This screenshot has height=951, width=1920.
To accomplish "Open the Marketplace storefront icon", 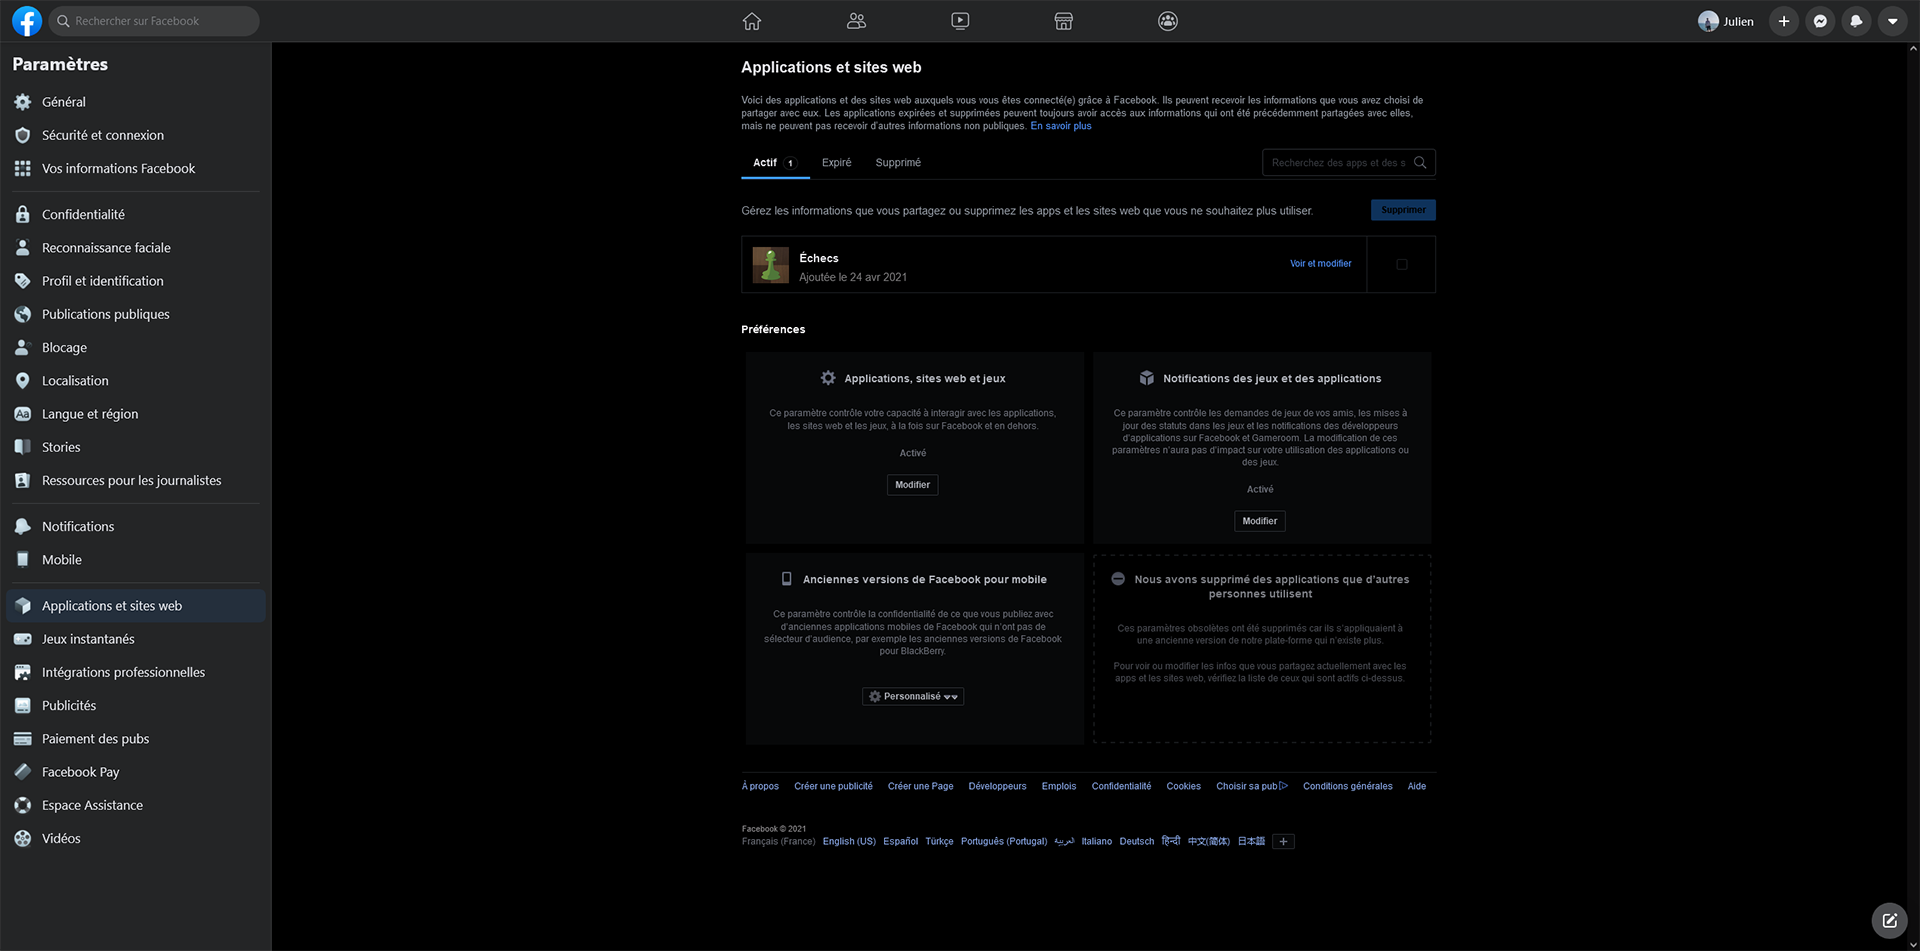I will (x=1064, y=21).
